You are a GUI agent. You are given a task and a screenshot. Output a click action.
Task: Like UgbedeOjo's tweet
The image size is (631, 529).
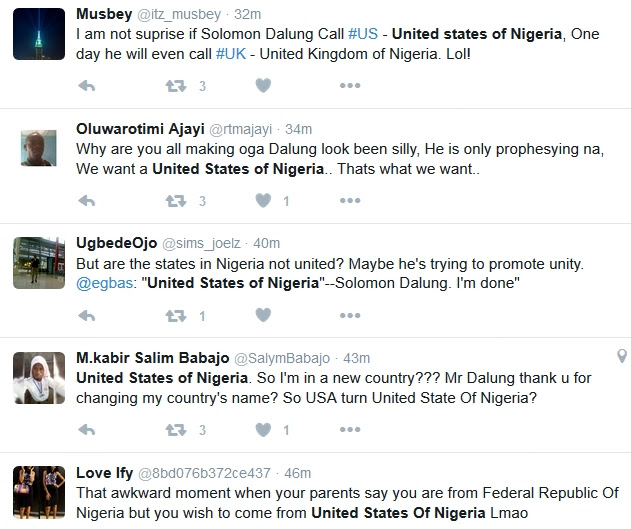point(263,315)
